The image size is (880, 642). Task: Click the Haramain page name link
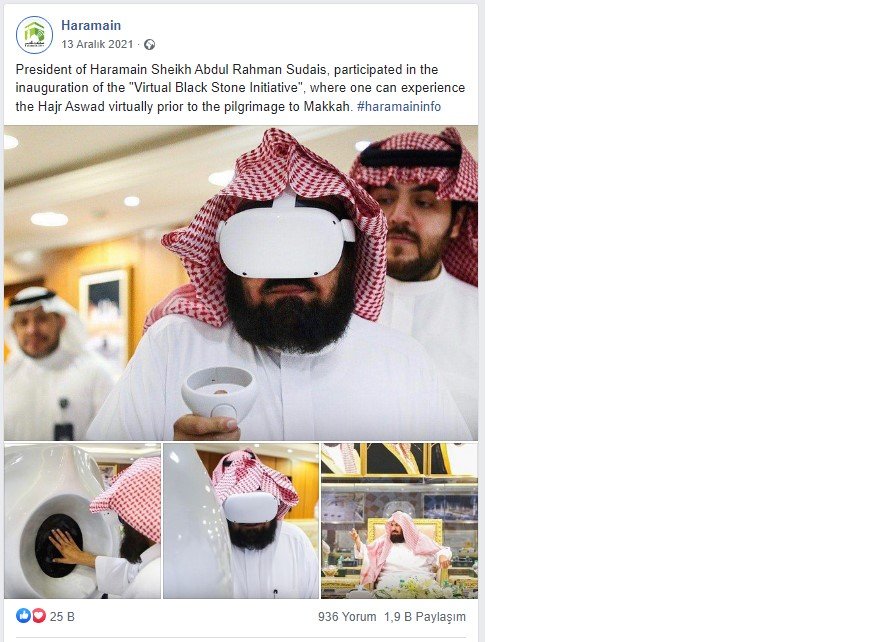click(91, 25)
